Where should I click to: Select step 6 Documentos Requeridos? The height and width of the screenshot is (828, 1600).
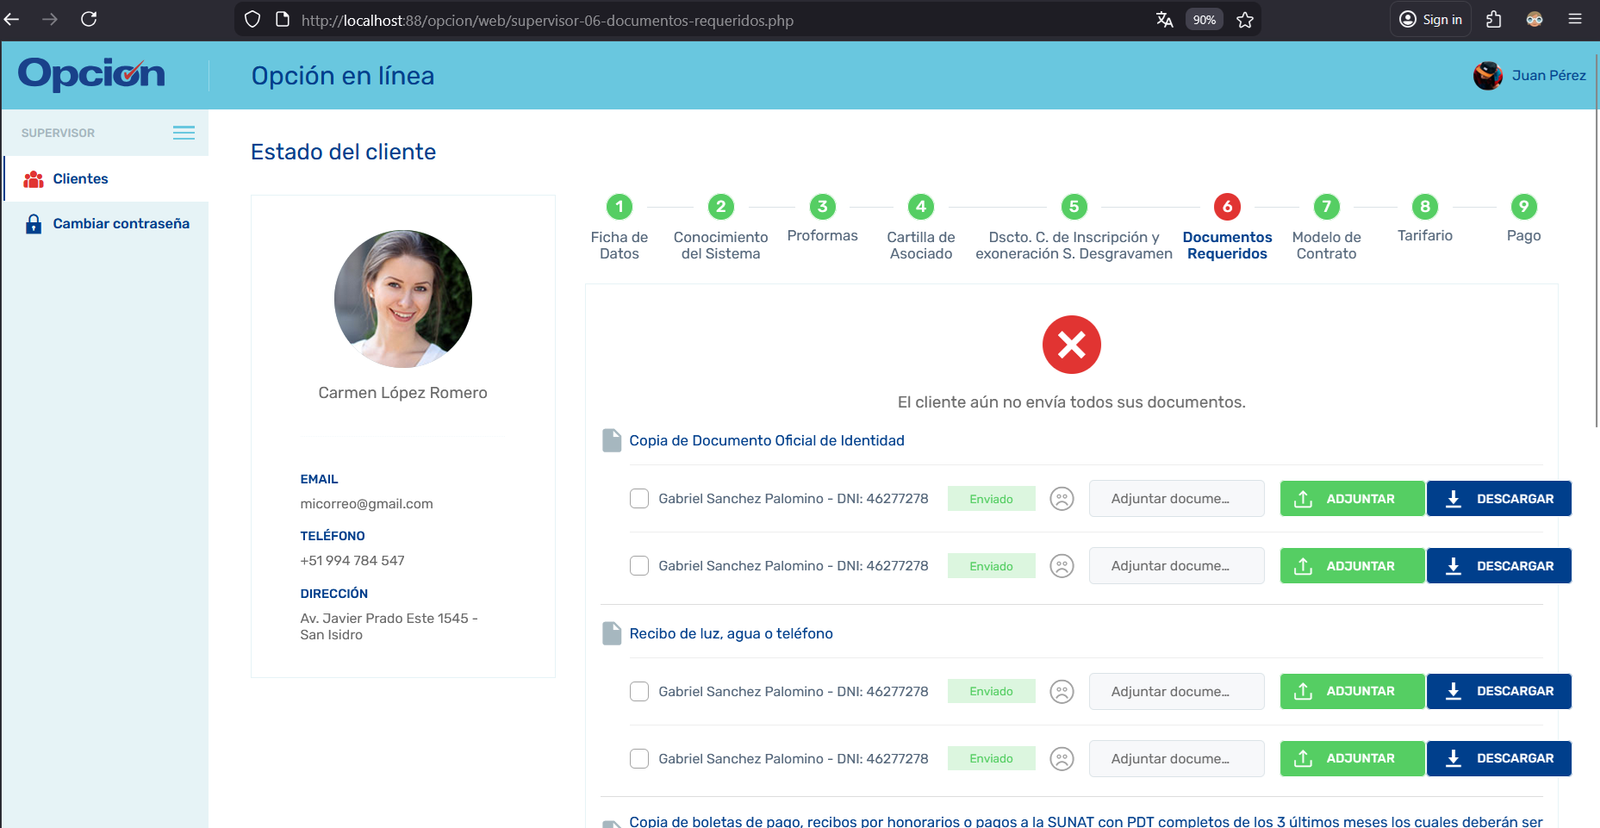[x=1227, y=227]
